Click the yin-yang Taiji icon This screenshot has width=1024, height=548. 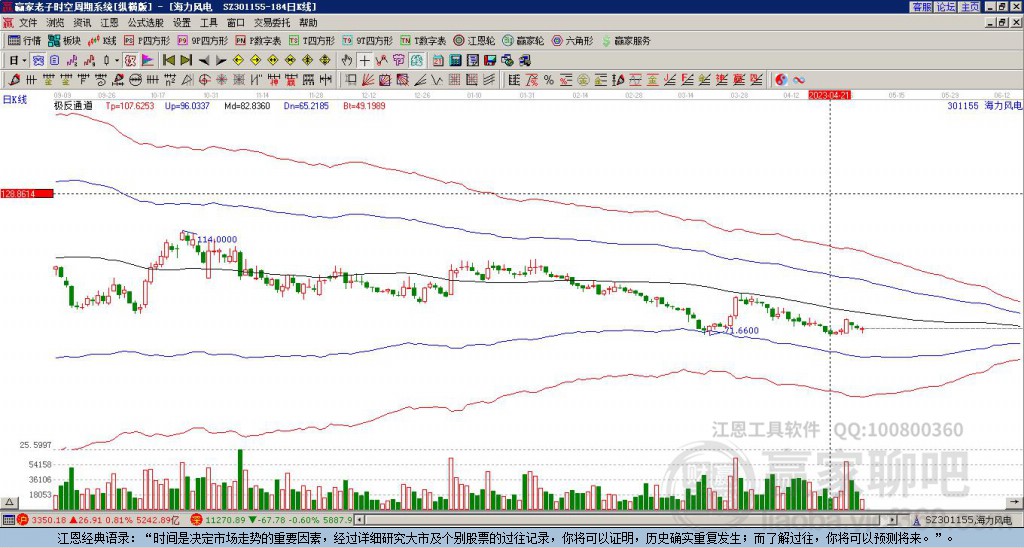click(x=781, y=80)
